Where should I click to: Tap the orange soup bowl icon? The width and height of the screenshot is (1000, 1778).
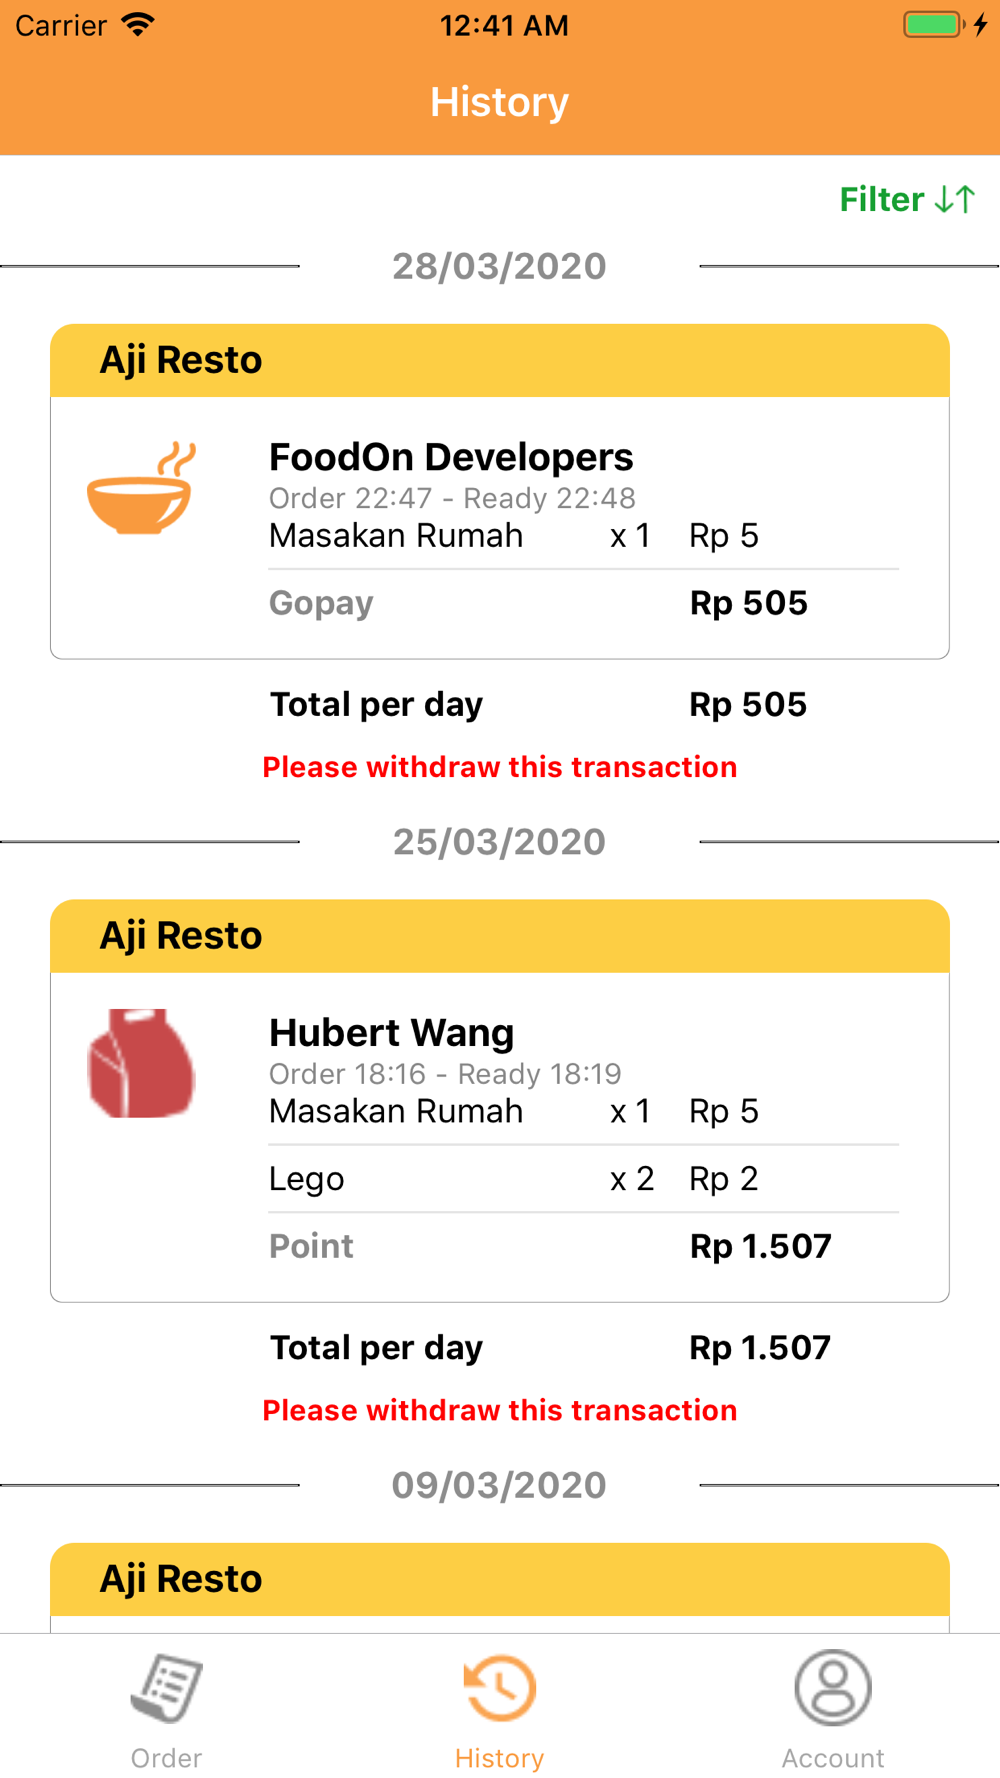[140, 489]
